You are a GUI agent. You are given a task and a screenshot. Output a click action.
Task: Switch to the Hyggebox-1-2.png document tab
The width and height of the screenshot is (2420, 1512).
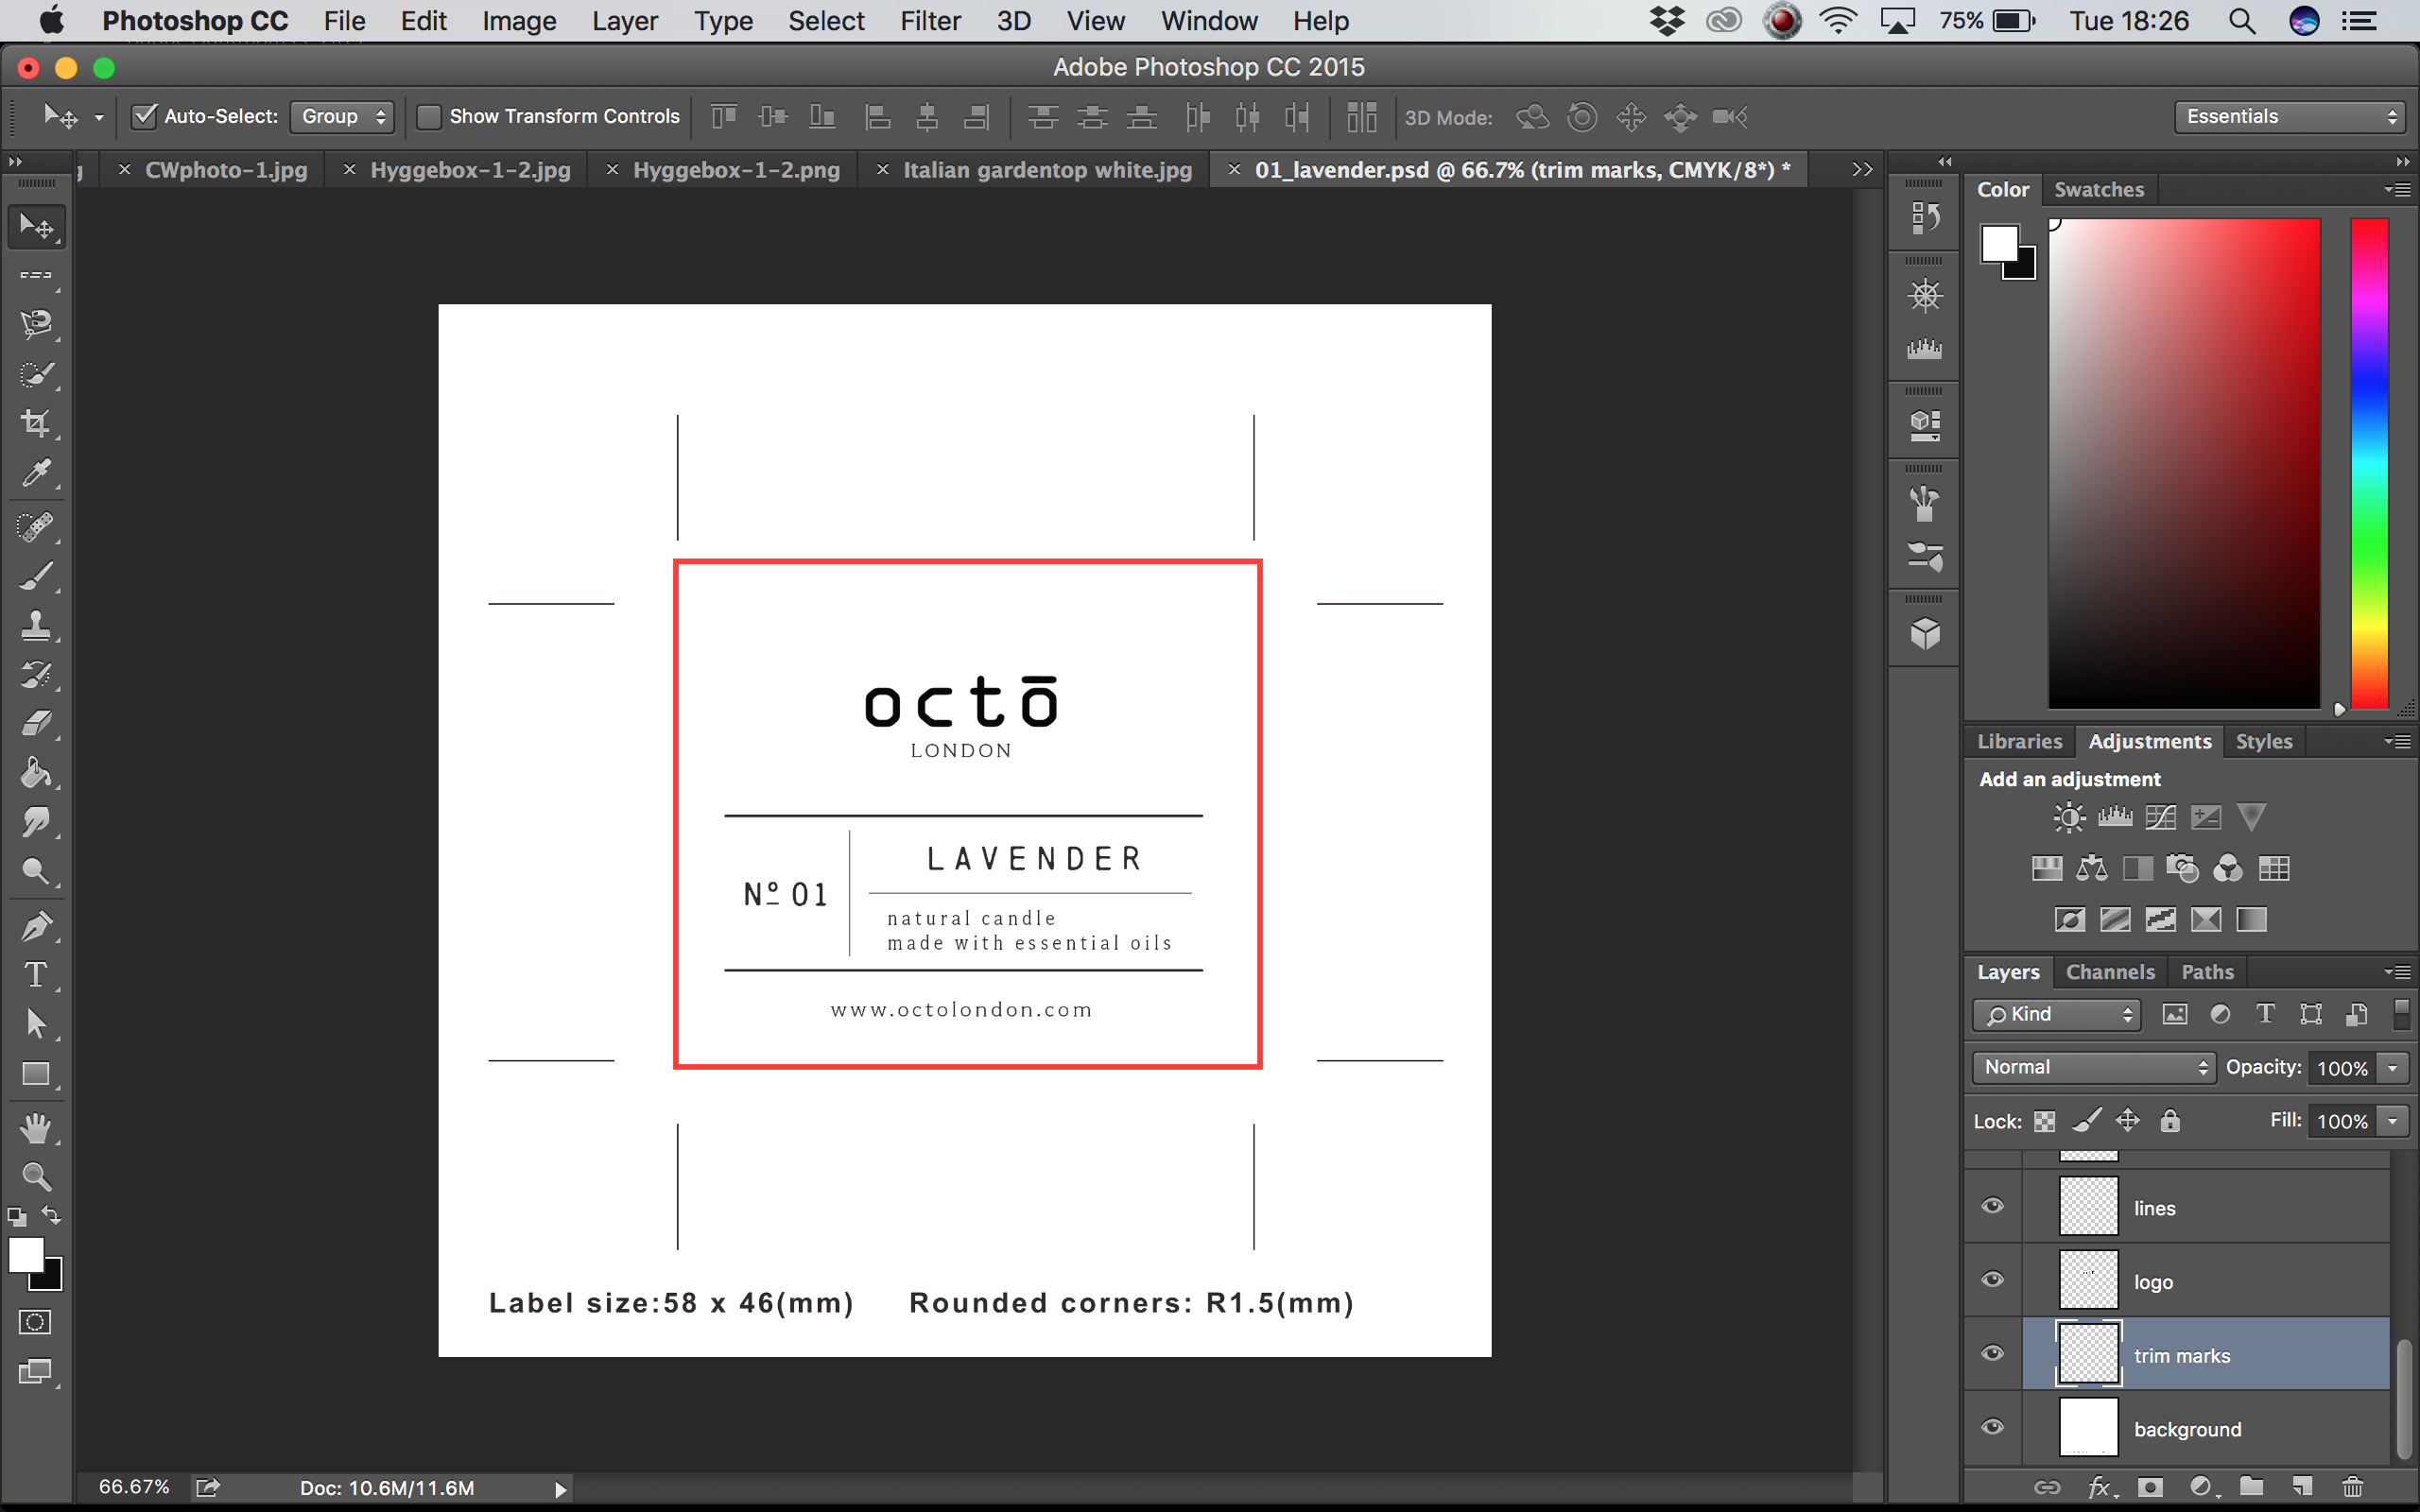coord(736,170)
